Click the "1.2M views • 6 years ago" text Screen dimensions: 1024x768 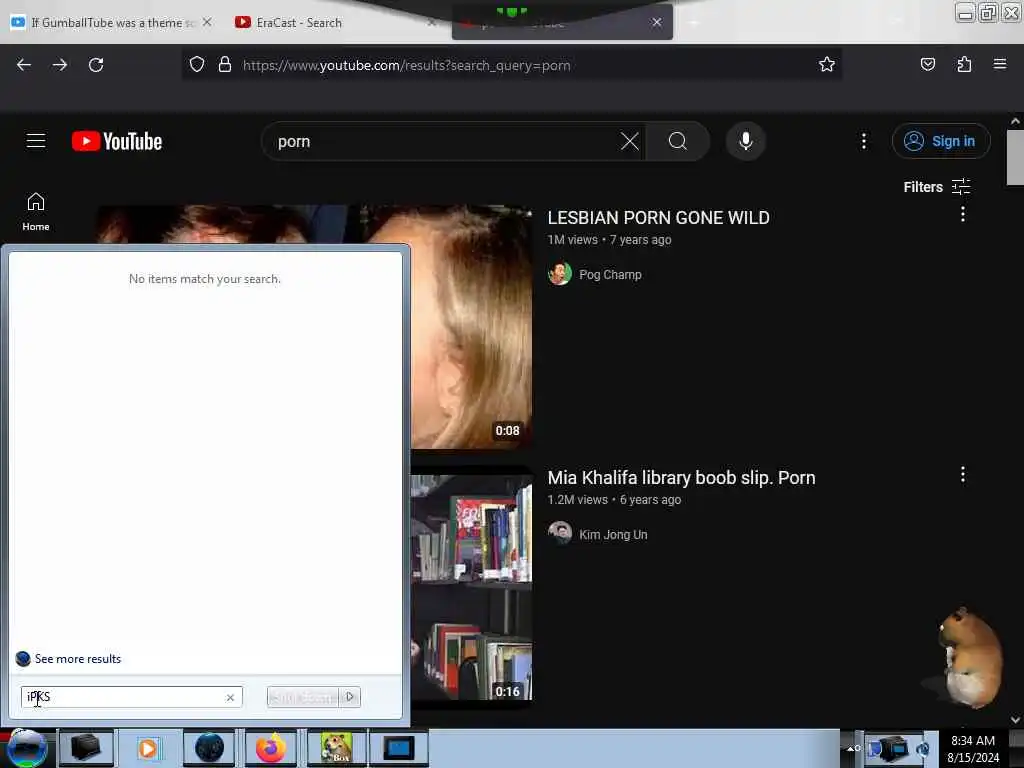(x=614, y=500)
